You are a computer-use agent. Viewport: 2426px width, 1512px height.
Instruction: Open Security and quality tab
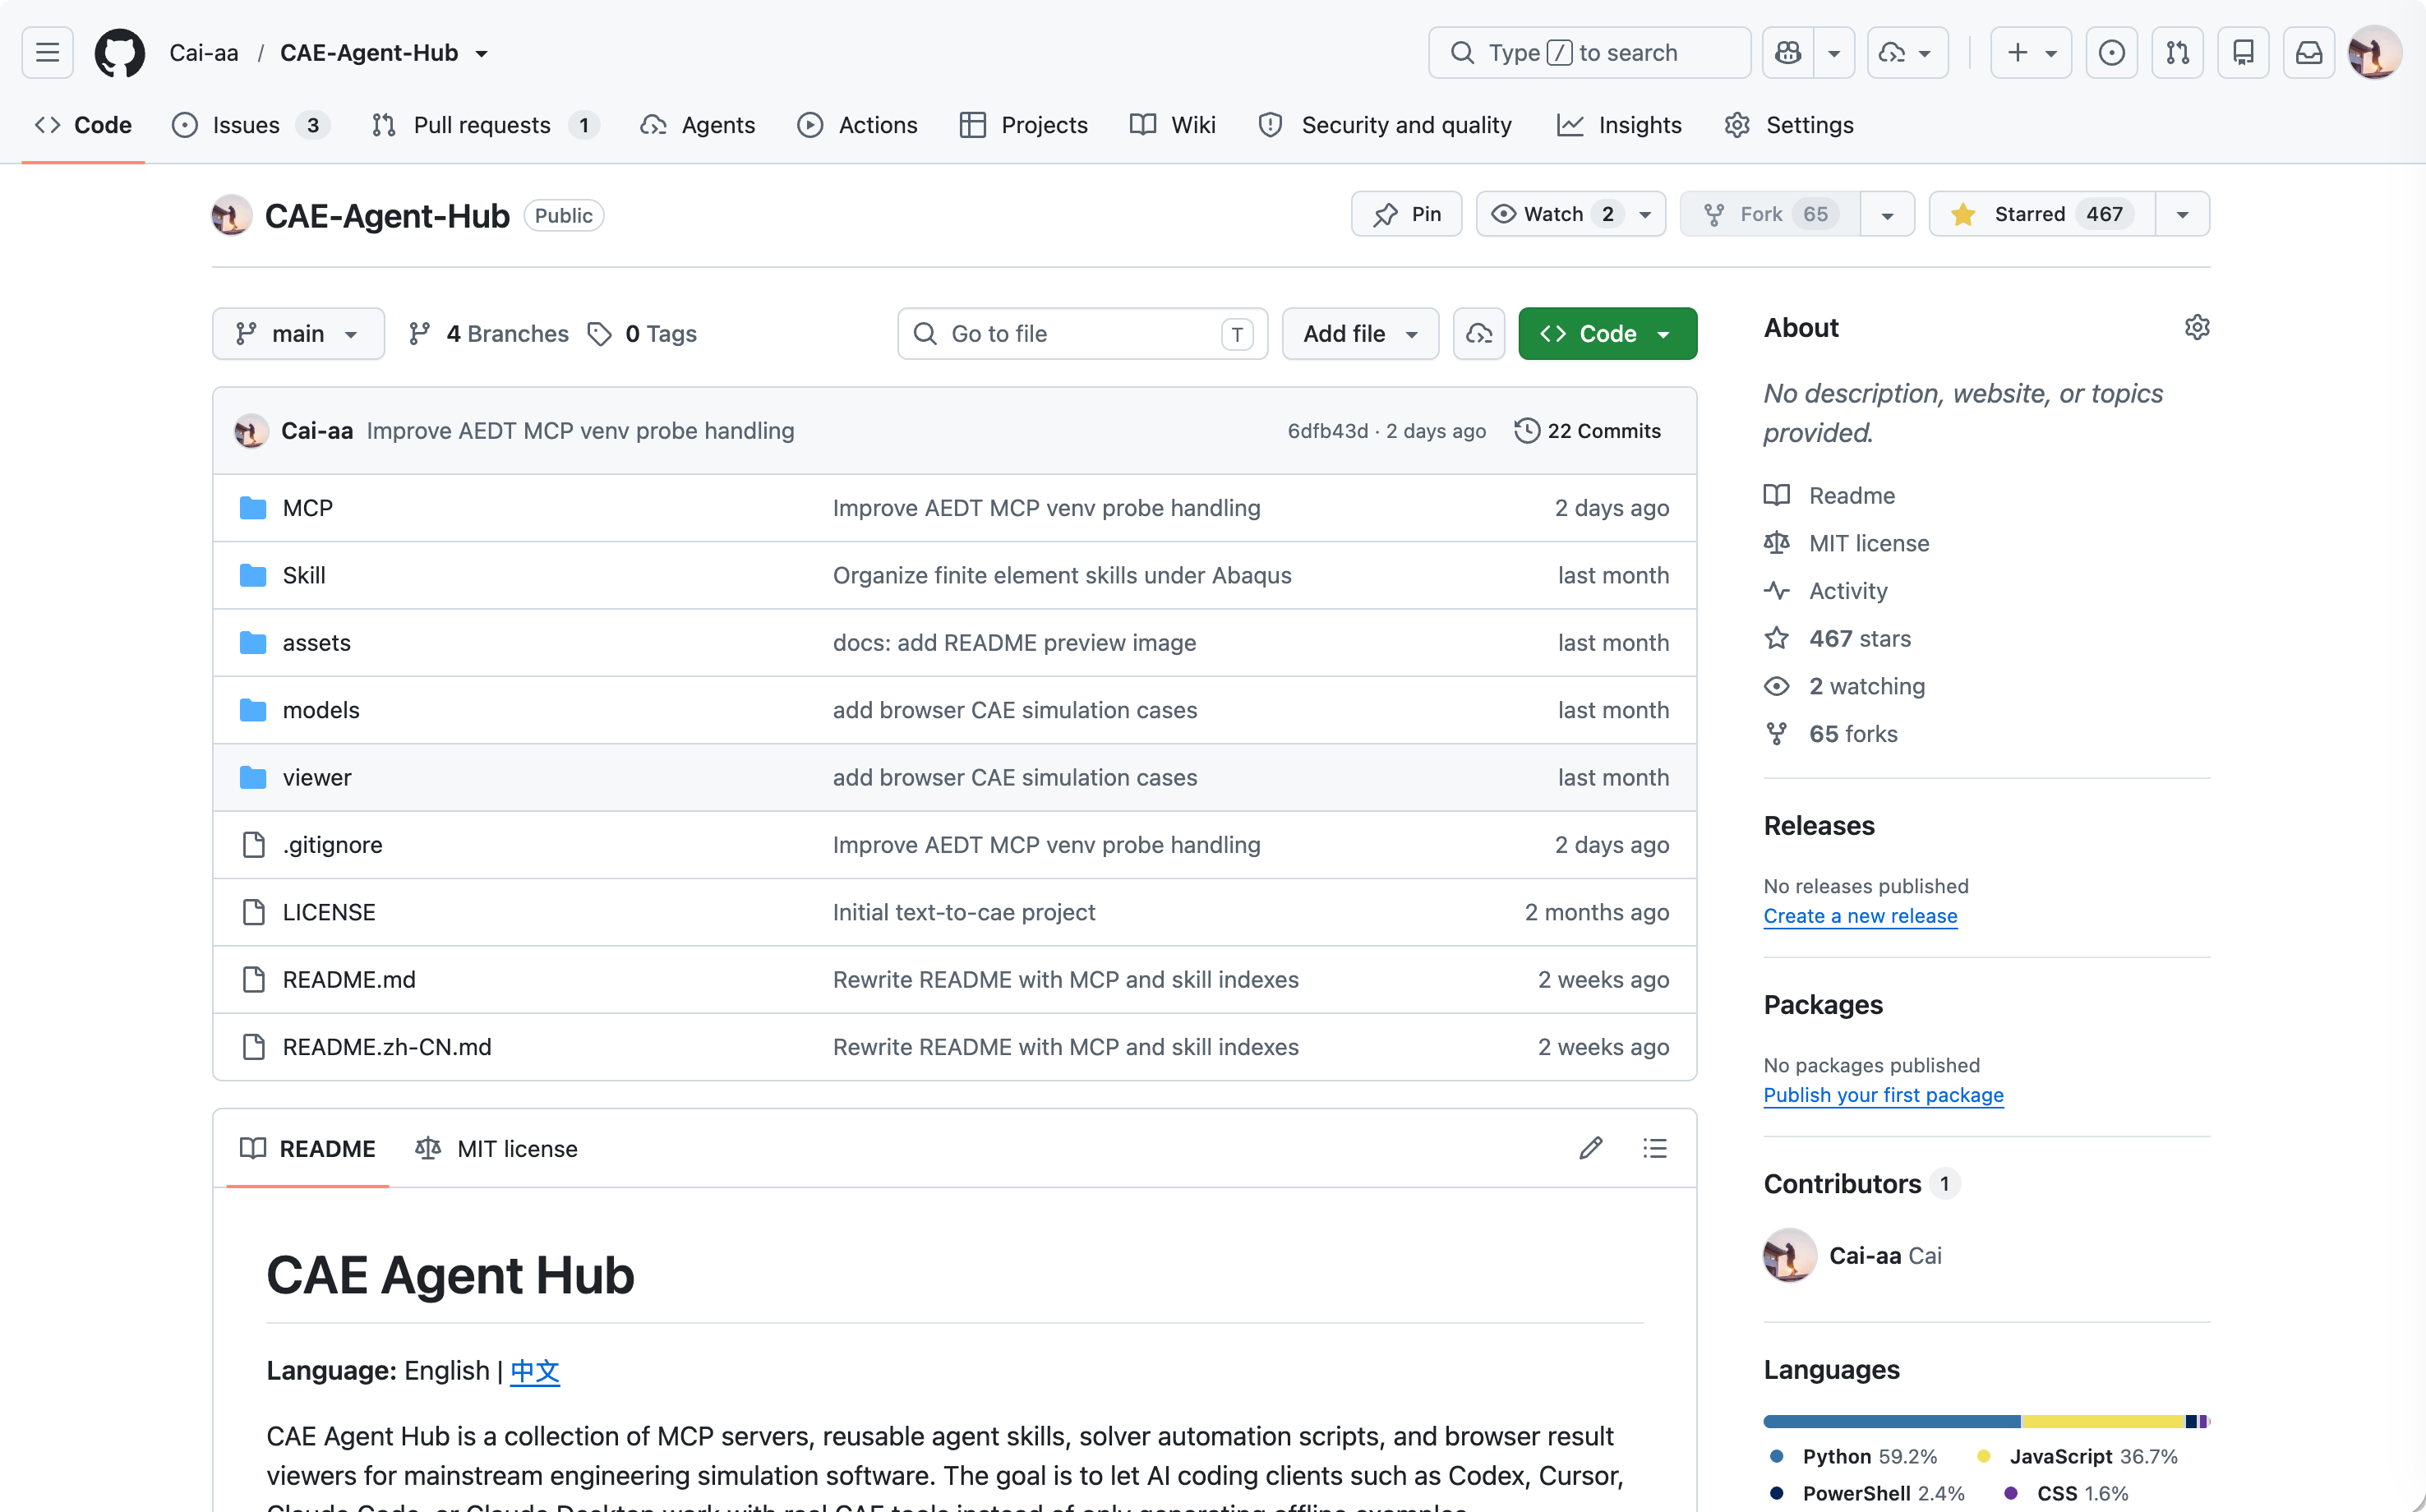point(1385,125)
